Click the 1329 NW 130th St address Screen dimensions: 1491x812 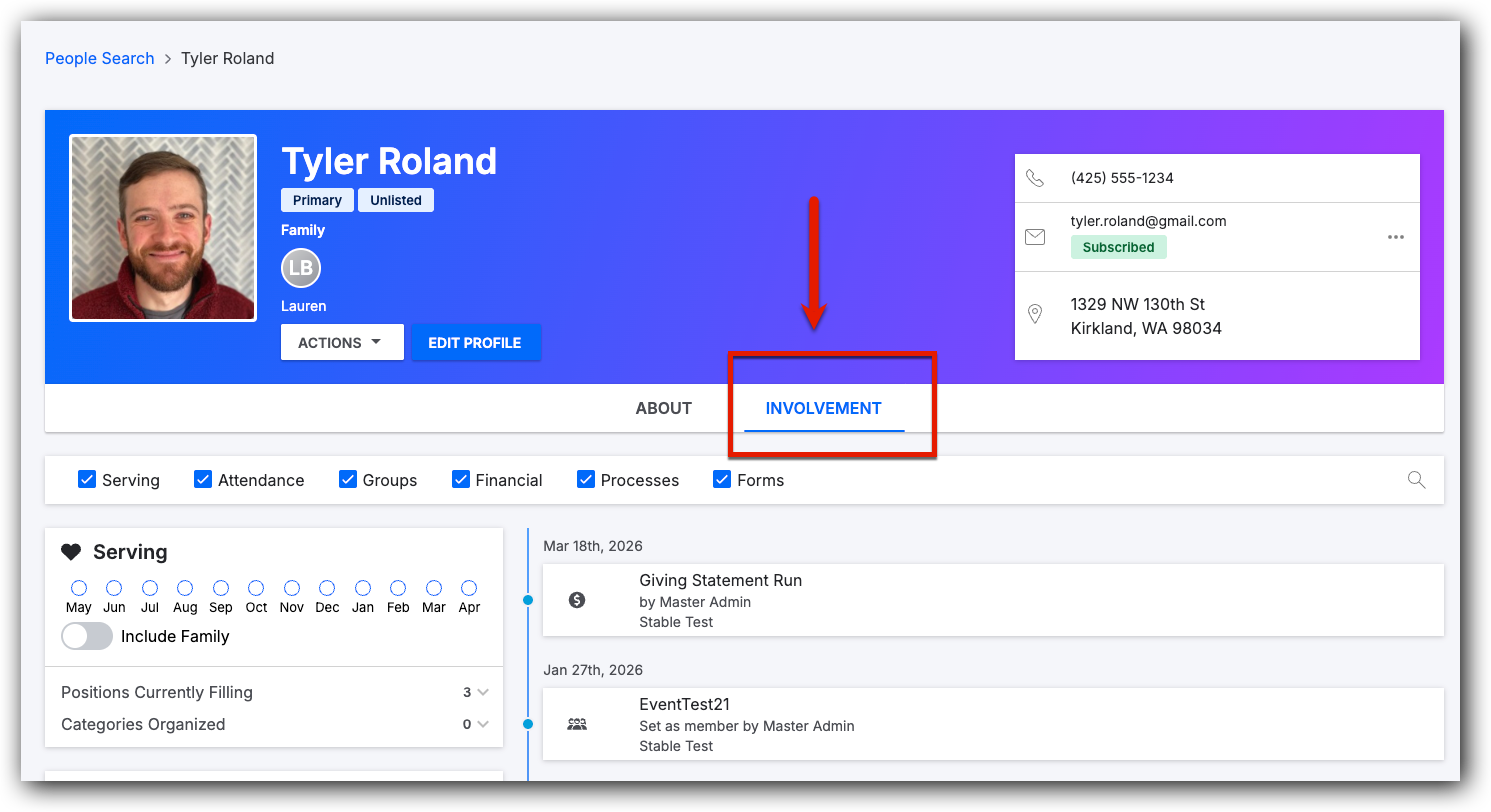point(1146,316)
